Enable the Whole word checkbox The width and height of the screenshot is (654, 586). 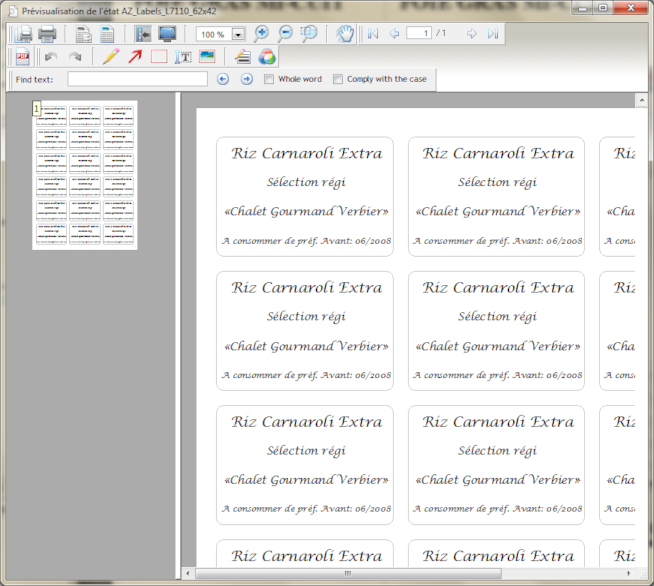click(269, 79)
